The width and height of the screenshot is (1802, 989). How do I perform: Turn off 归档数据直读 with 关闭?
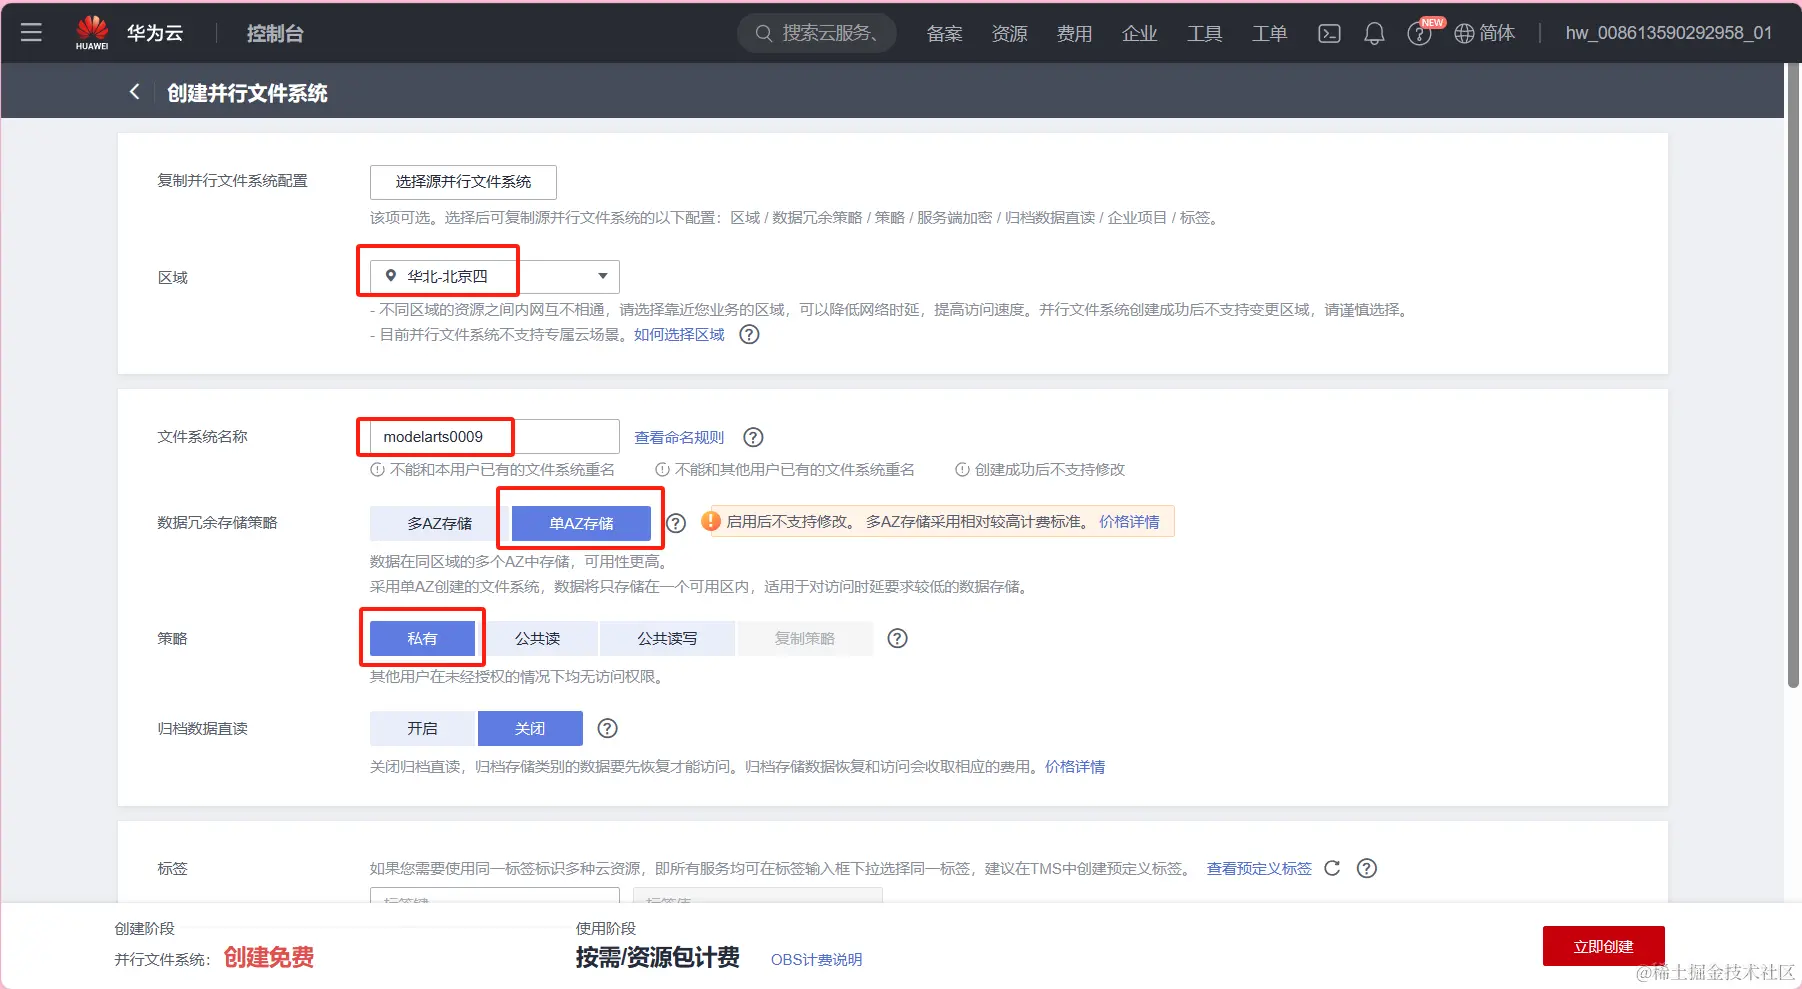click(x=530, y=728)
